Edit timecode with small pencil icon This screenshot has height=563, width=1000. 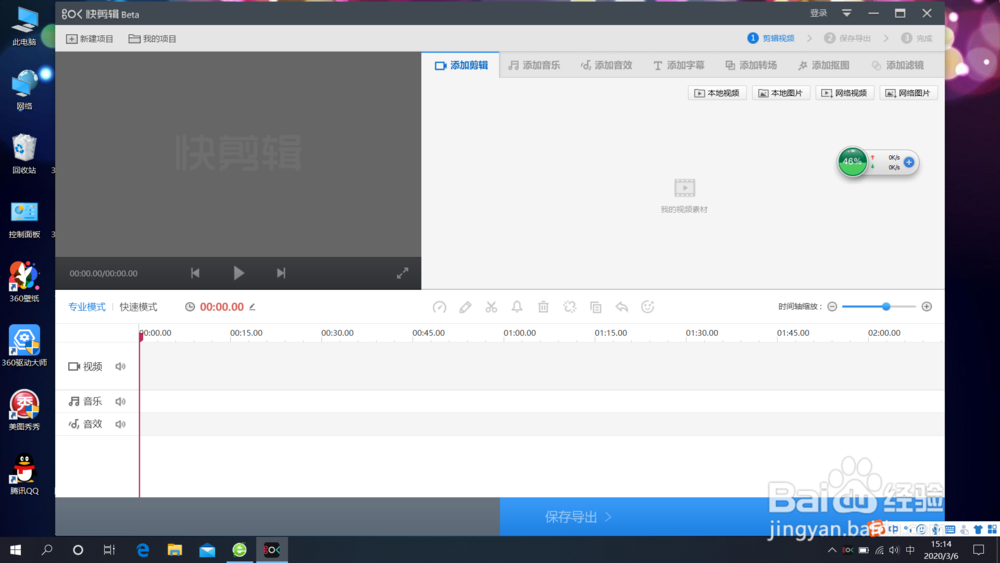tap(253, 307)
